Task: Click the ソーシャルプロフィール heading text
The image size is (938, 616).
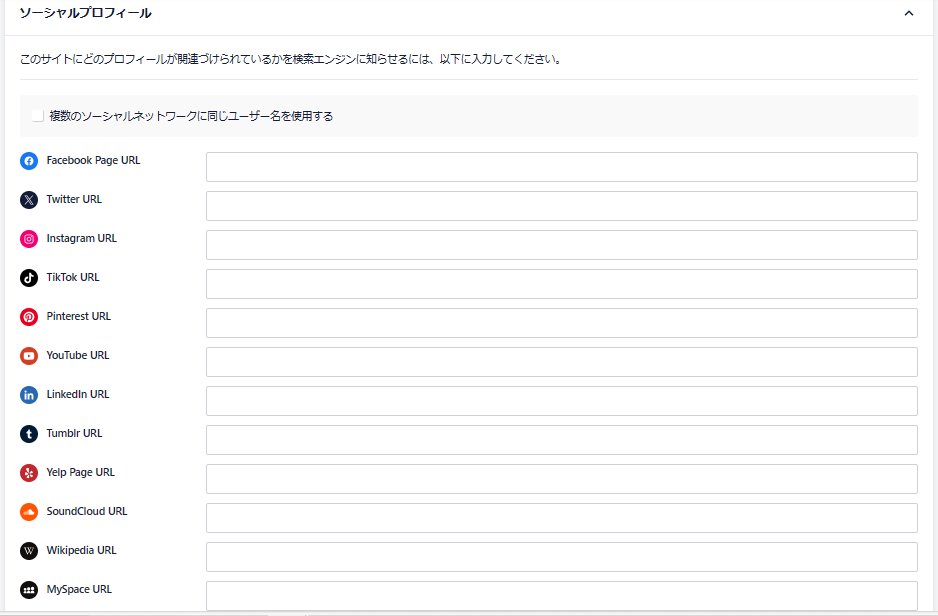Action: pos(86,13)
